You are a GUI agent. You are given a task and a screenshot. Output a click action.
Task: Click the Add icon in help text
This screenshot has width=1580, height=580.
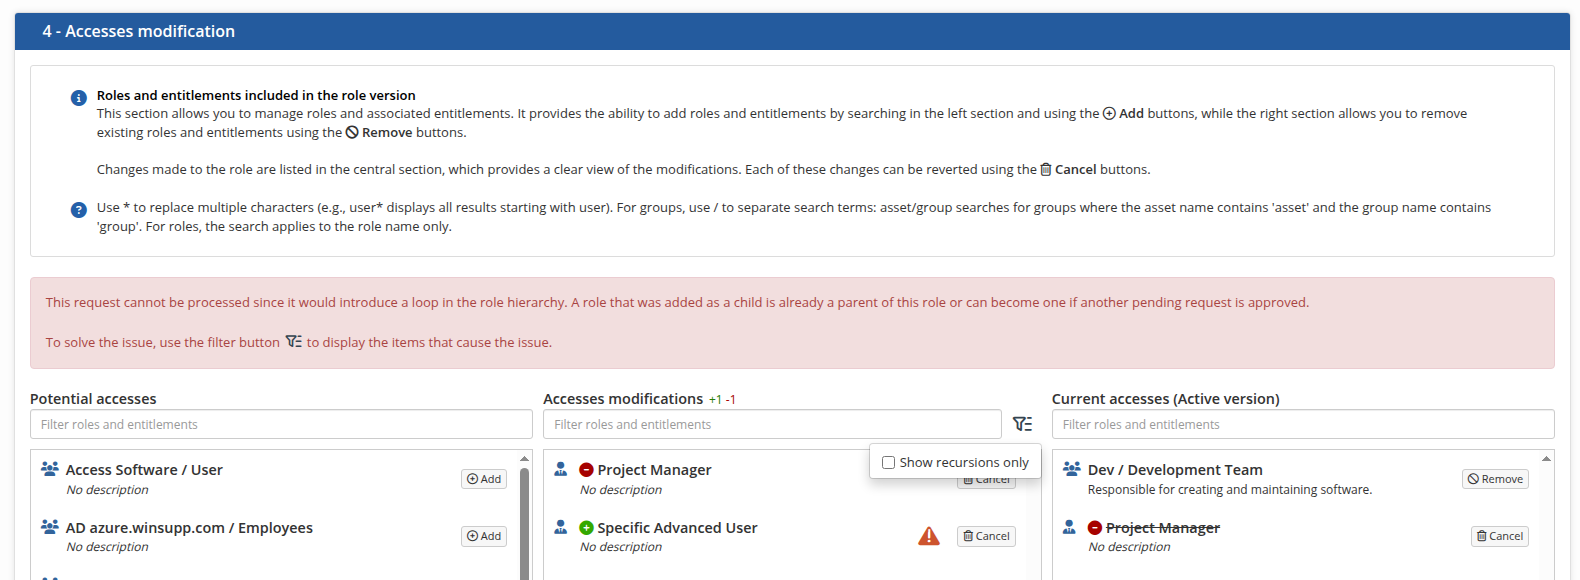(x=1109, y=114)
